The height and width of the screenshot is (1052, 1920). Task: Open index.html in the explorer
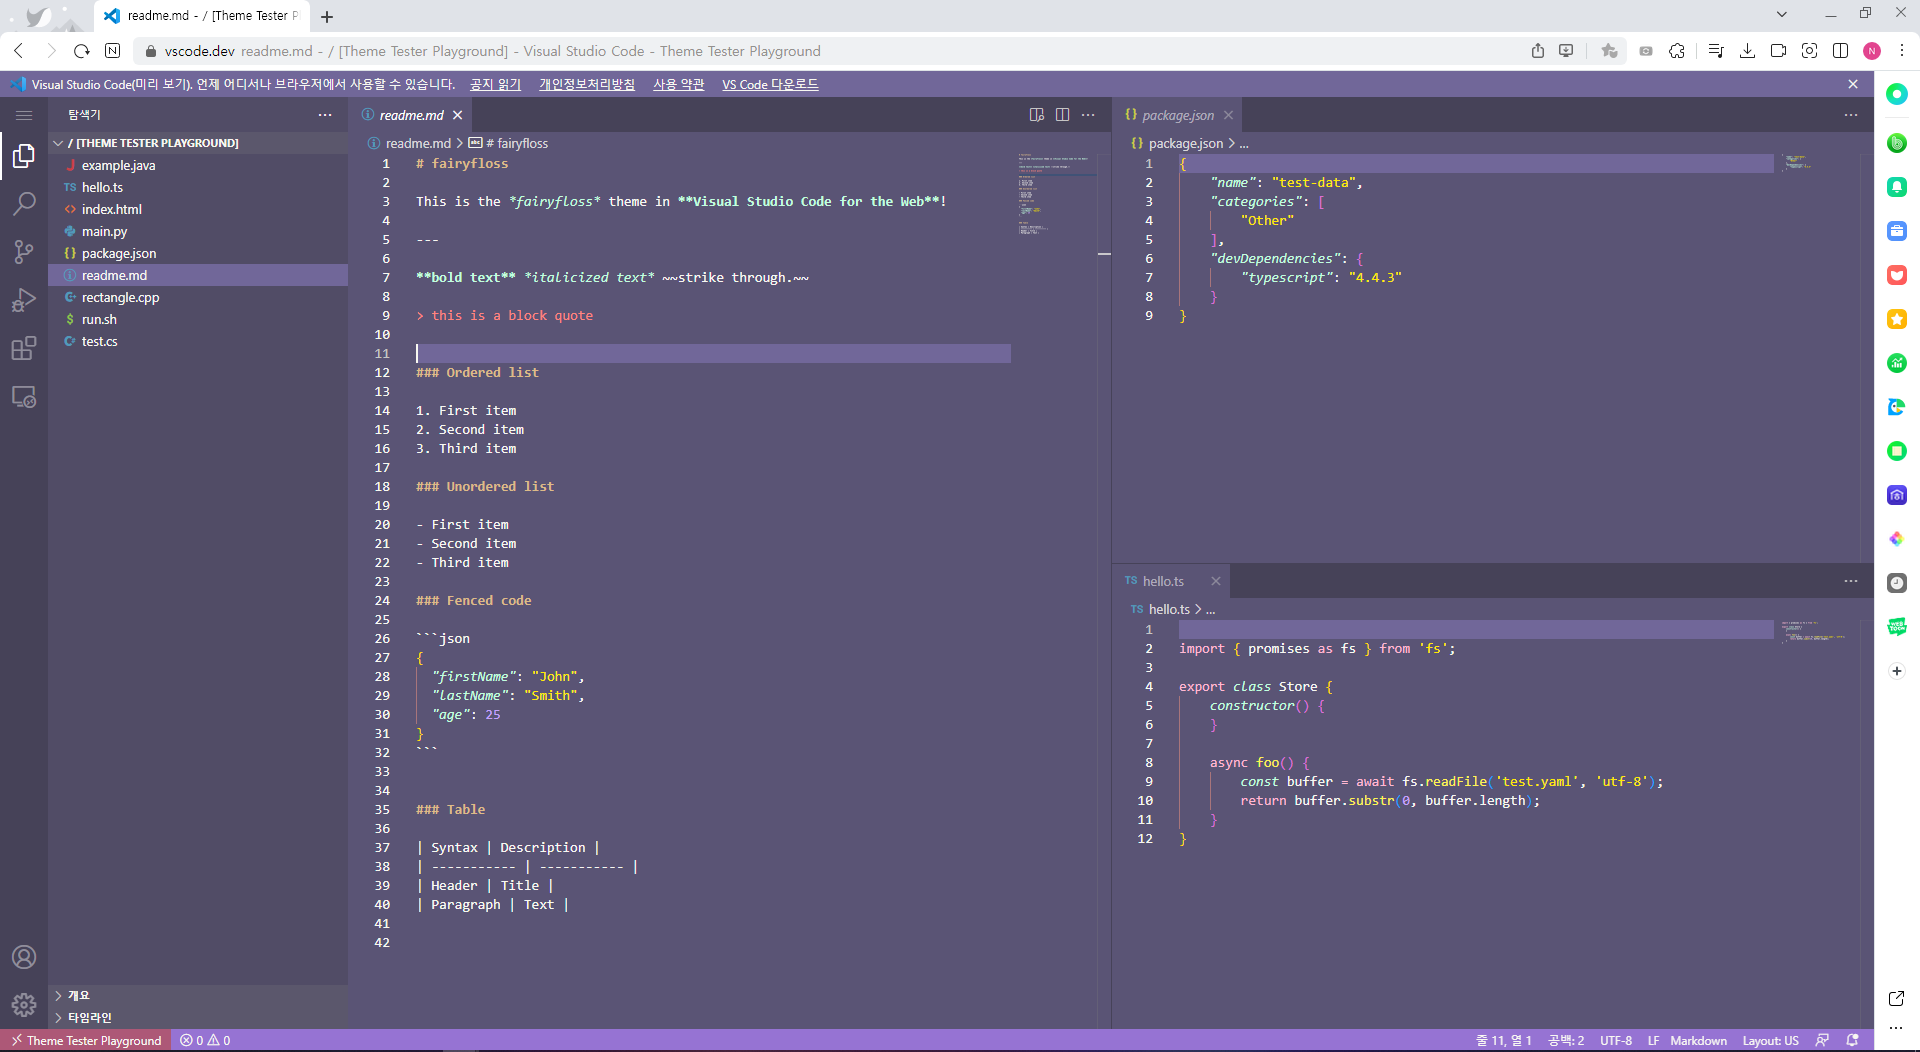pos(198,209)
